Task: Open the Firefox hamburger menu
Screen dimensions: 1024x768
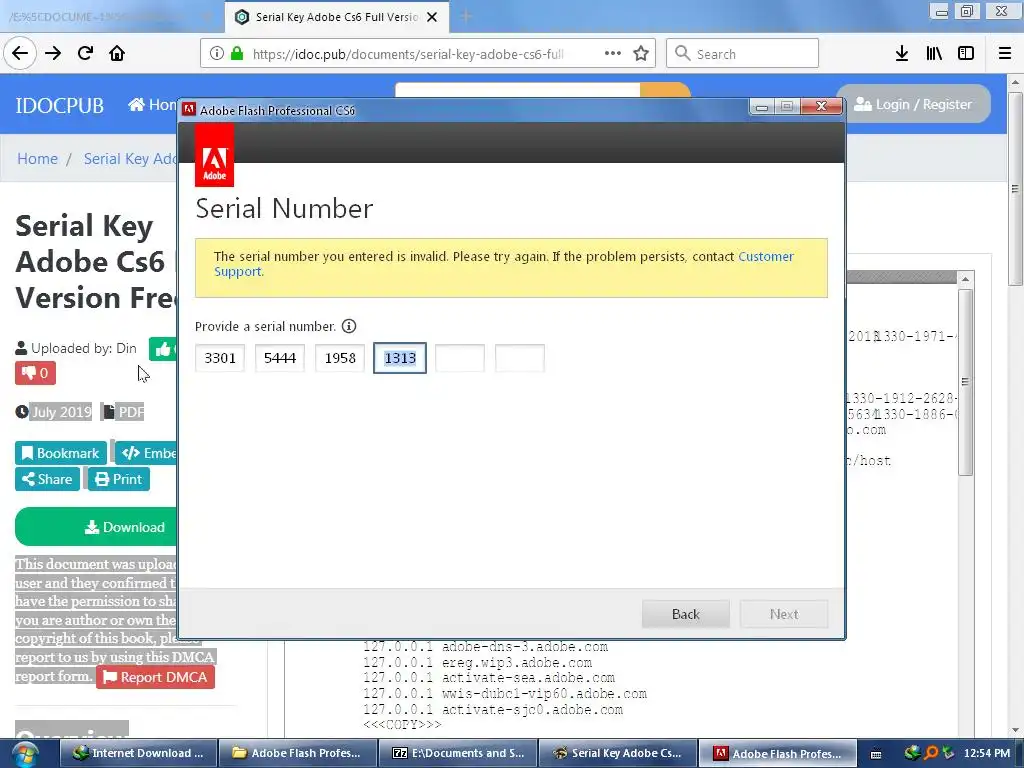Action: (x=1005, y=54)
